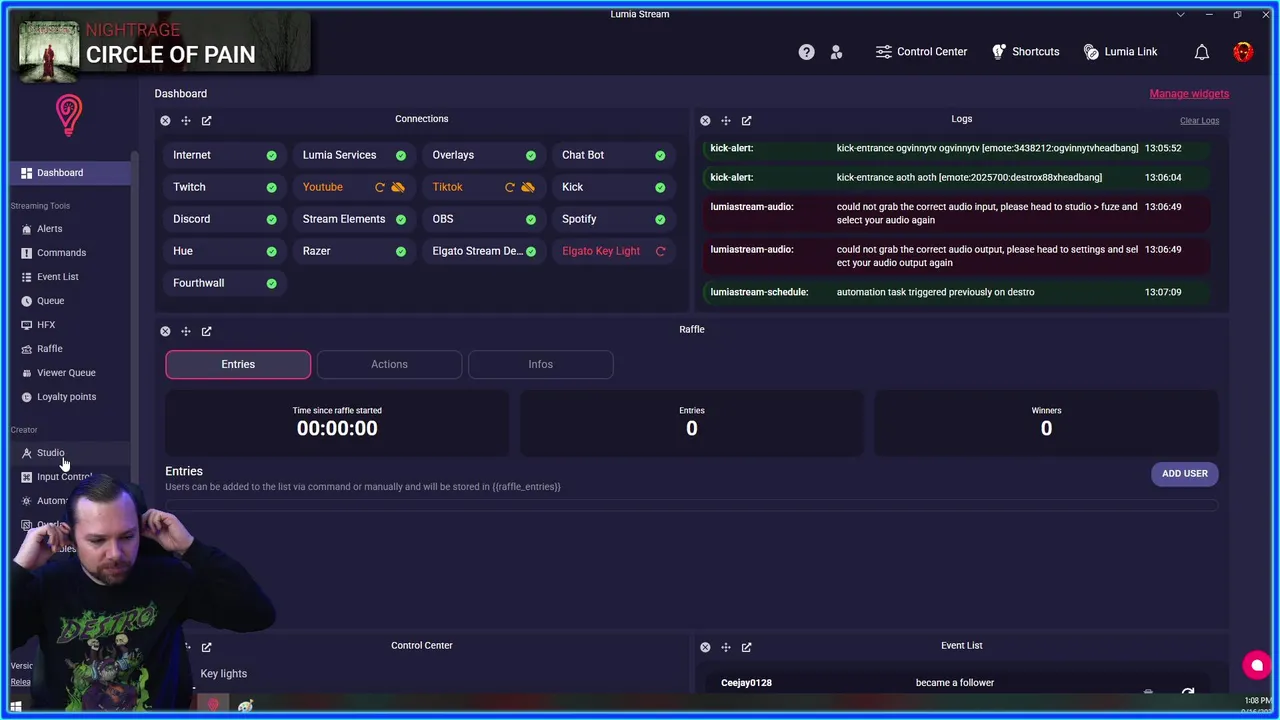Click the Kick connection chip
This screenshot has width=1280, height=720.
coord(614,187)
